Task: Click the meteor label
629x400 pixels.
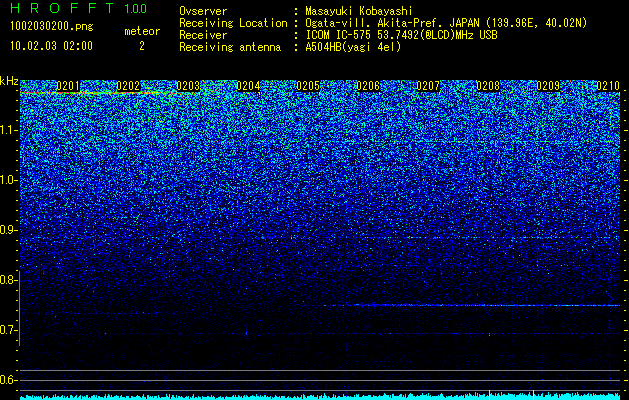Action: (142, 31)
